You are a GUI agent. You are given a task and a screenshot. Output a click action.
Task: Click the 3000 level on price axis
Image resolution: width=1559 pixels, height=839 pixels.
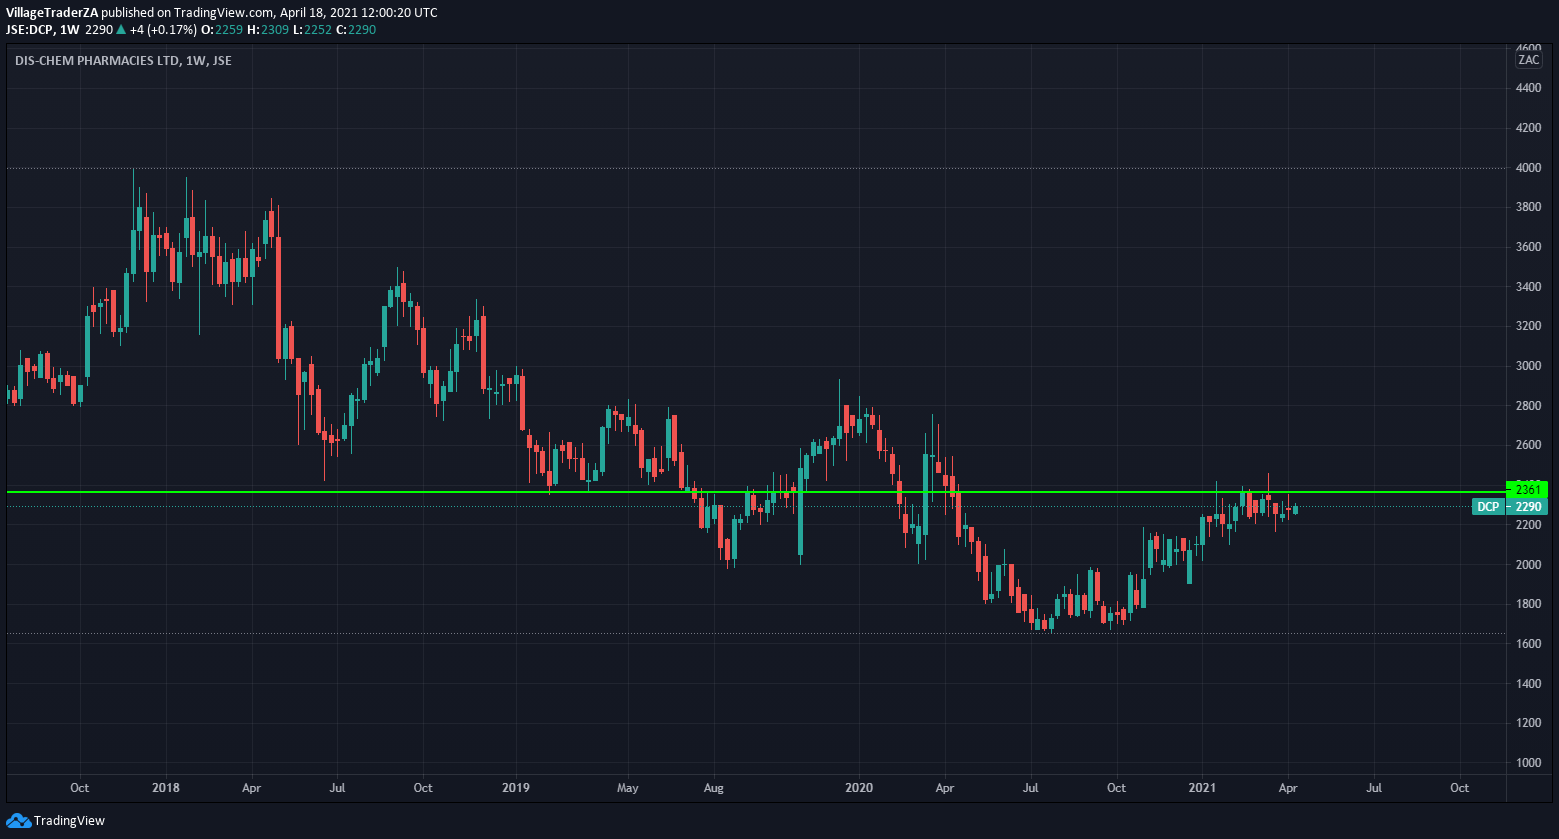[1528, 366]
